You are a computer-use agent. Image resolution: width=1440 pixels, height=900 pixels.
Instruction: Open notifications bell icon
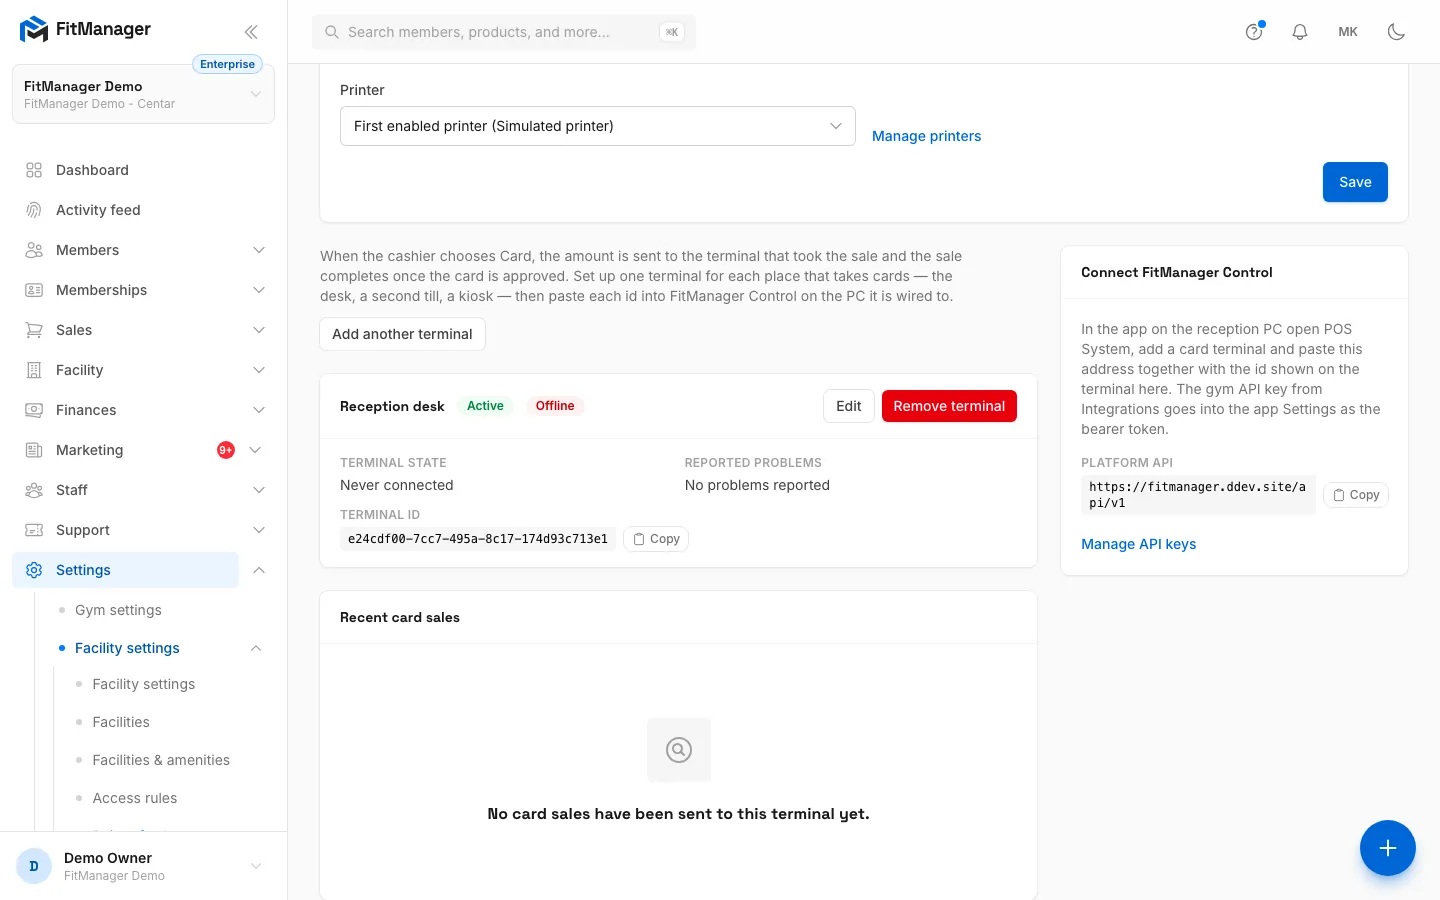pos(1300,32)
